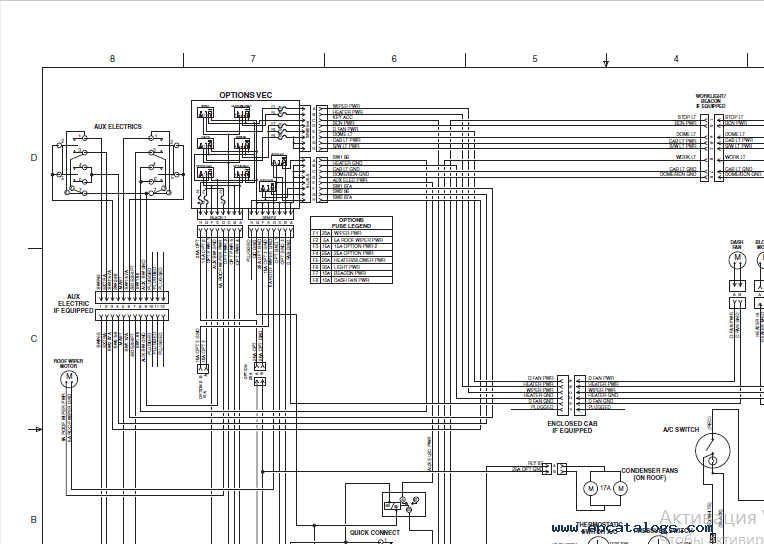This screenshot has width=764, height=544.
Task: Click the ROOF WIPER MOTOR label
Action: (x=68, y=364)
